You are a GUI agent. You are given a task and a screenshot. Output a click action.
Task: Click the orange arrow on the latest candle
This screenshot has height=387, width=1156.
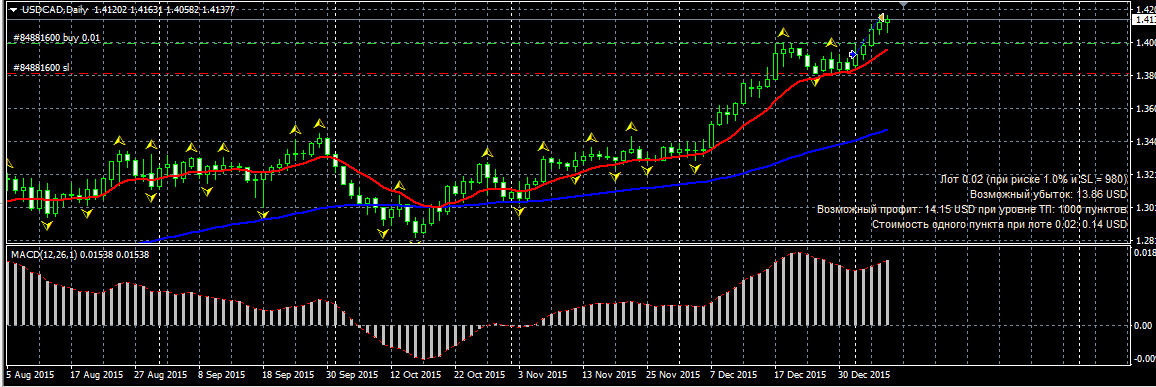click(x=880, y=18)
